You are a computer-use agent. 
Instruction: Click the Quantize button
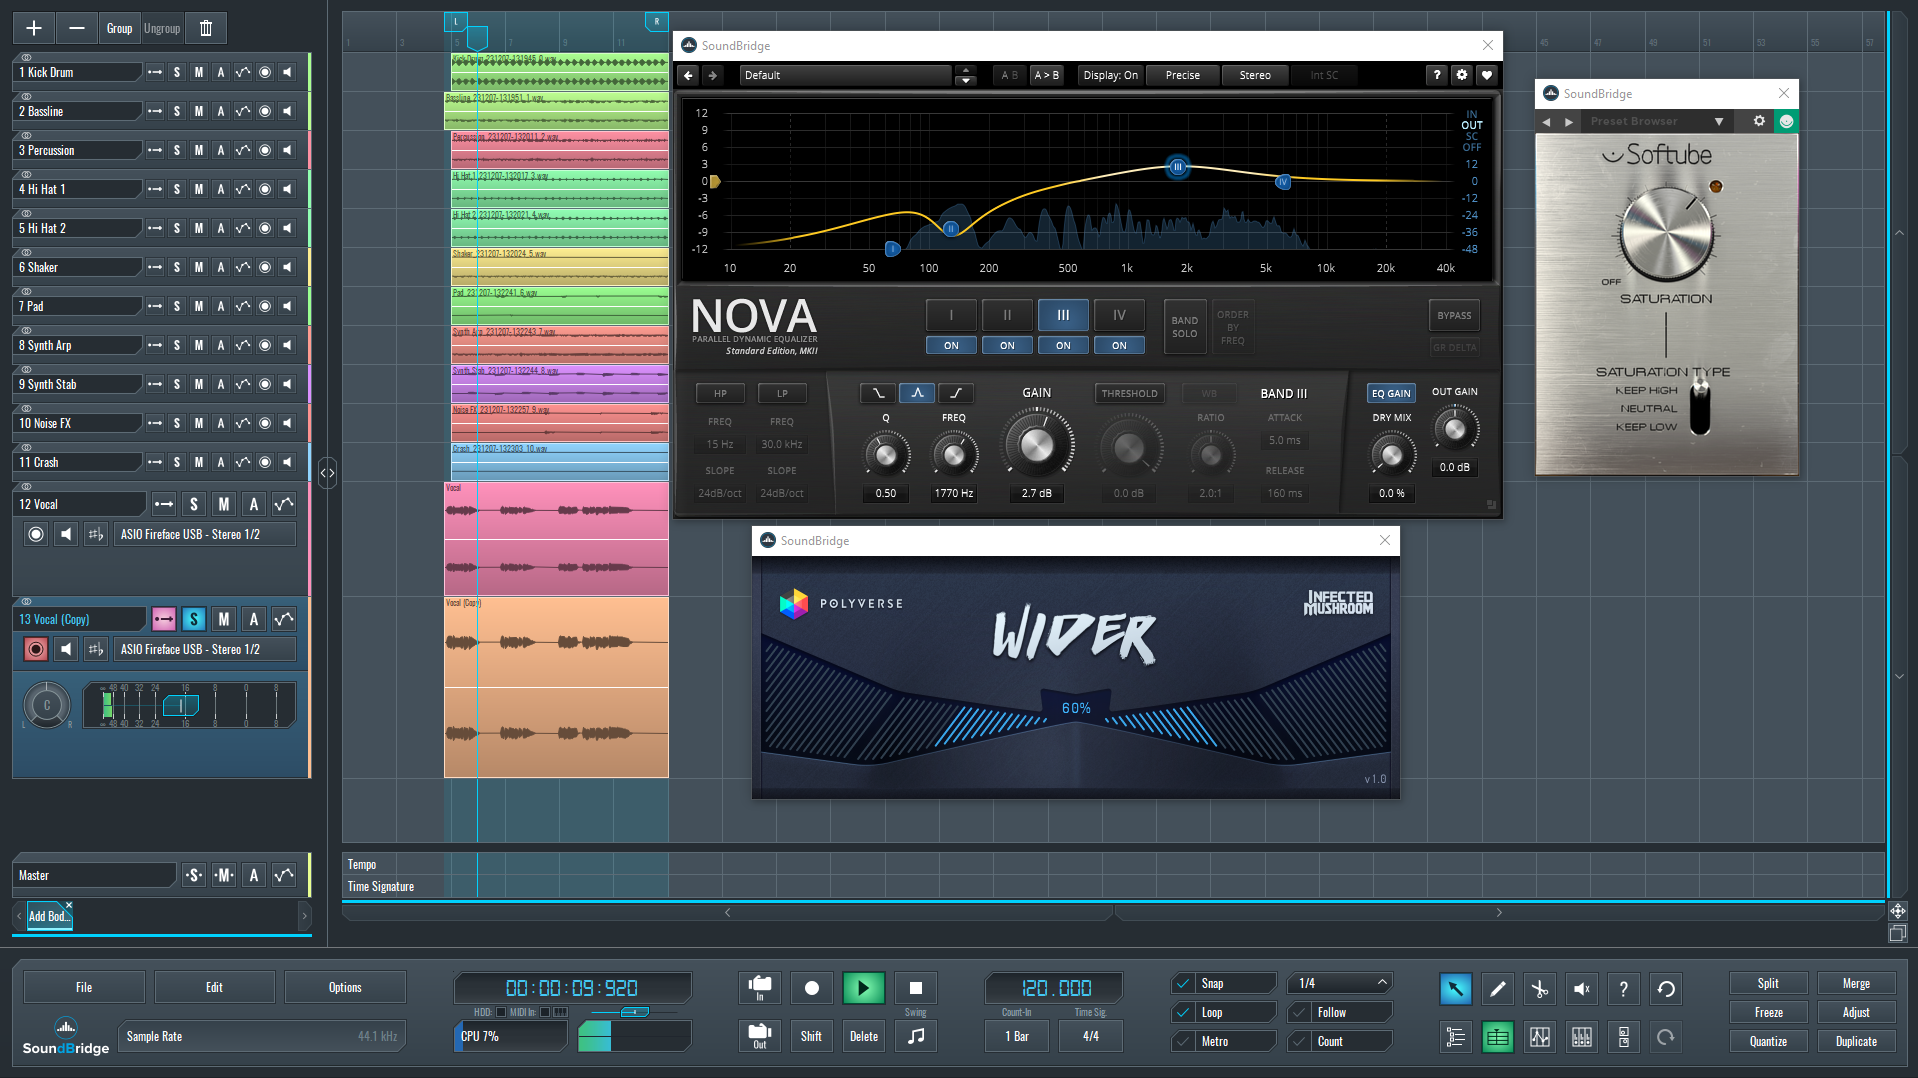[1768, 1041]
